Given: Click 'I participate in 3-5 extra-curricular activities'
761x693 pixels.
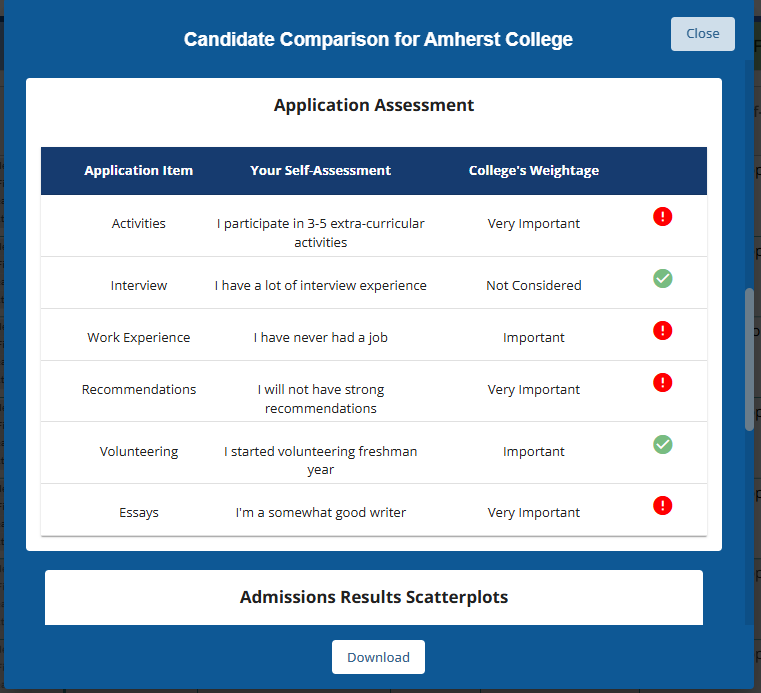Looking at the screenshot, I should (320, 232).
